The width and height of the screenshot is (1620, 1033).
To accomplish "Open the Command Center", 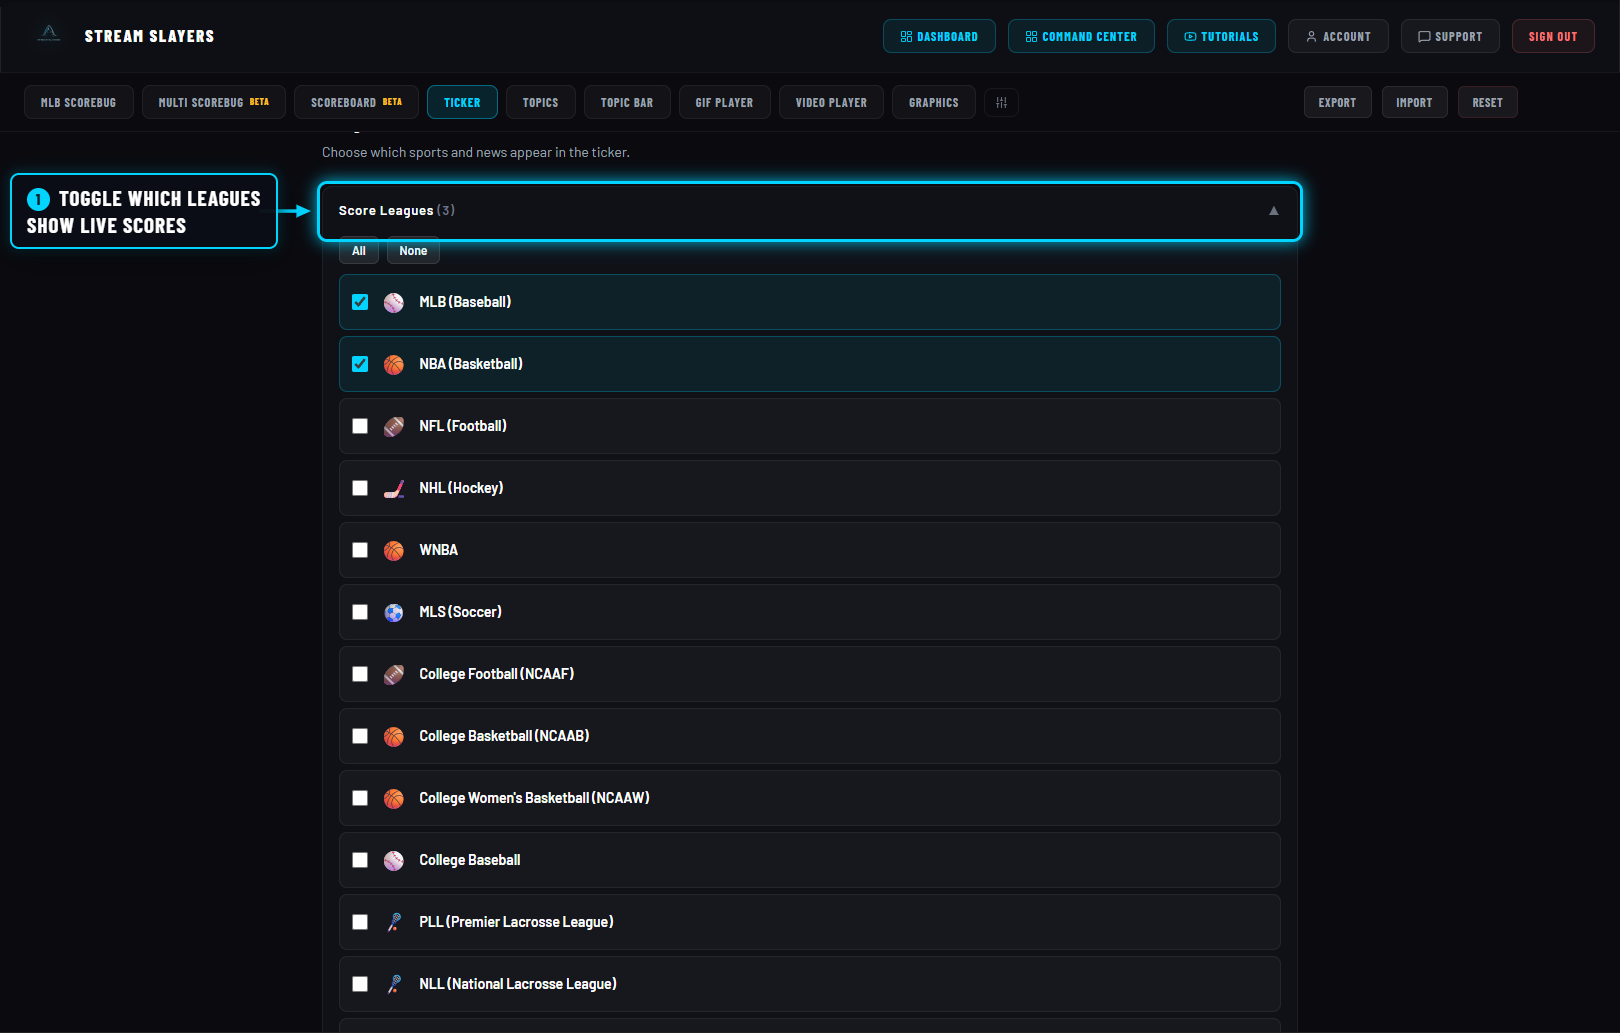I will pyautogui.click(x=1081, y=36).
